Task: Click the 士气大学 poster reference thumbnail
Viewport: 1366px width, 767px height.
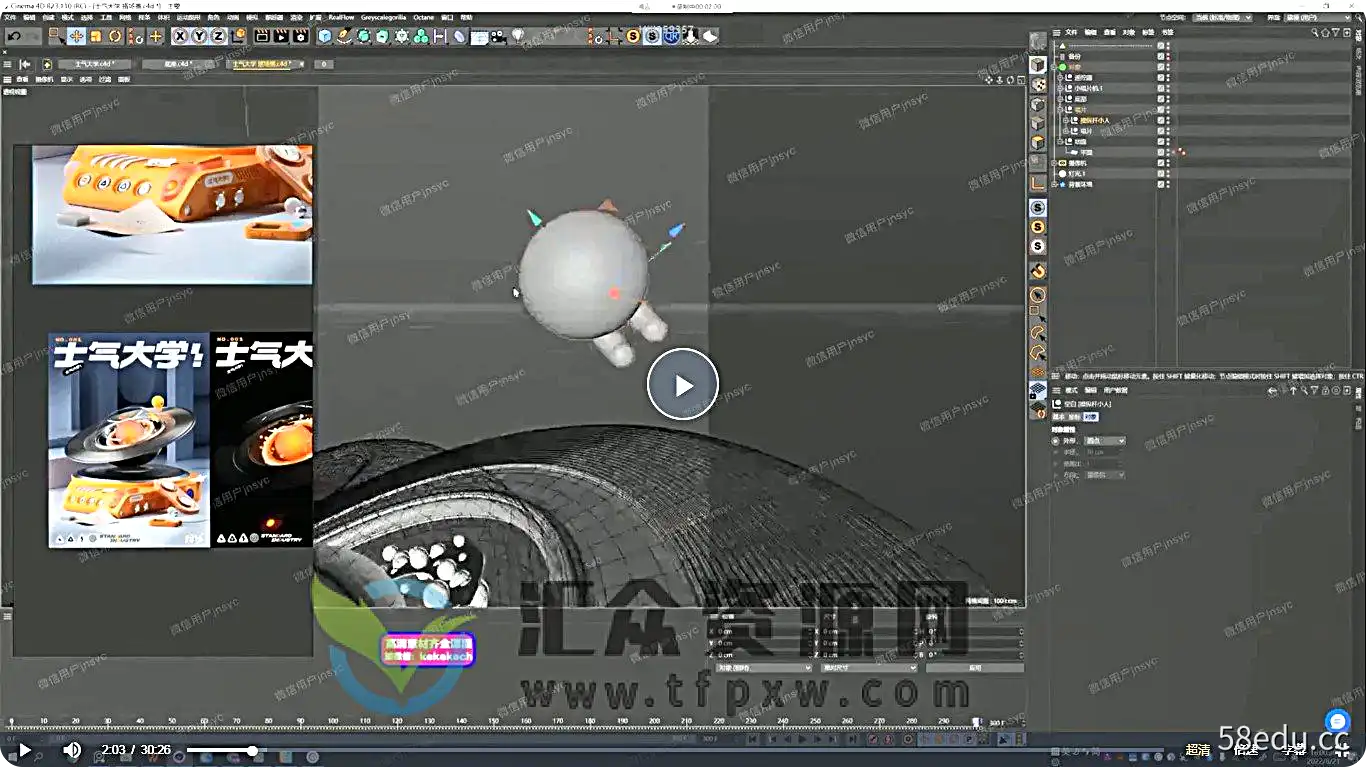Action: [x=129, y=440]
